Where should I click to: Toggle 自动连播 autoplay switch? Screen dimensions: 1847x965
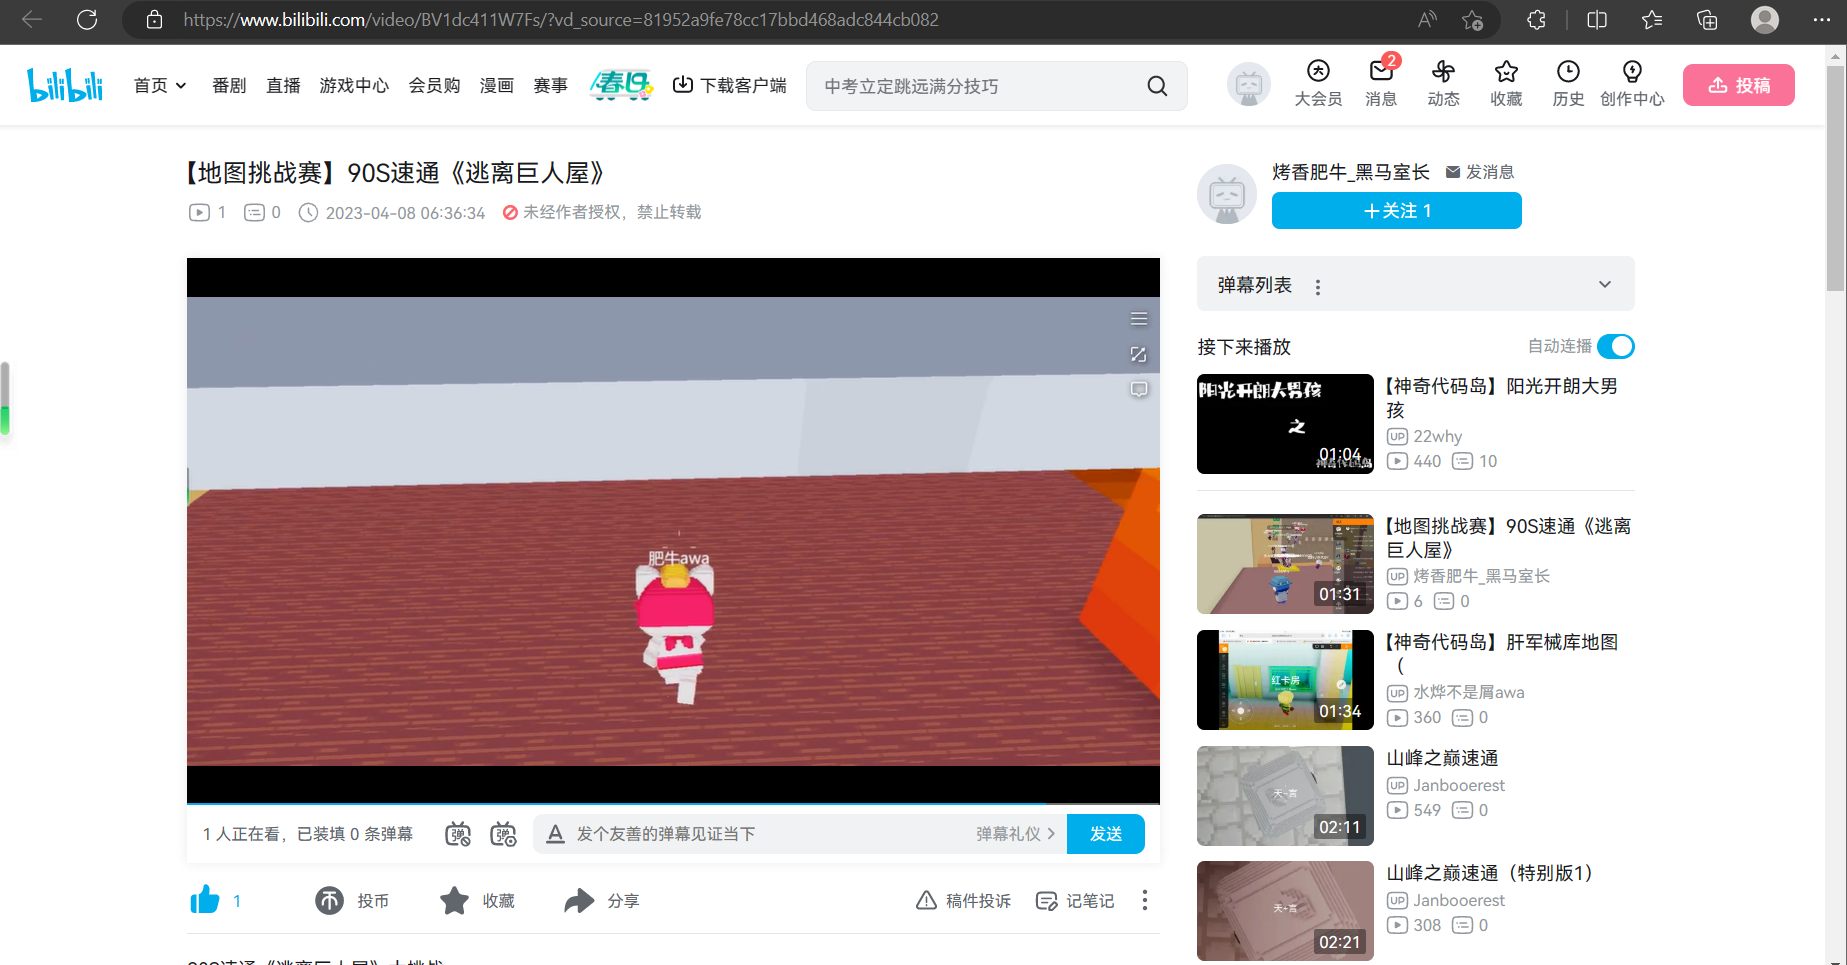pyautogui.click(x=1616, y=346)
